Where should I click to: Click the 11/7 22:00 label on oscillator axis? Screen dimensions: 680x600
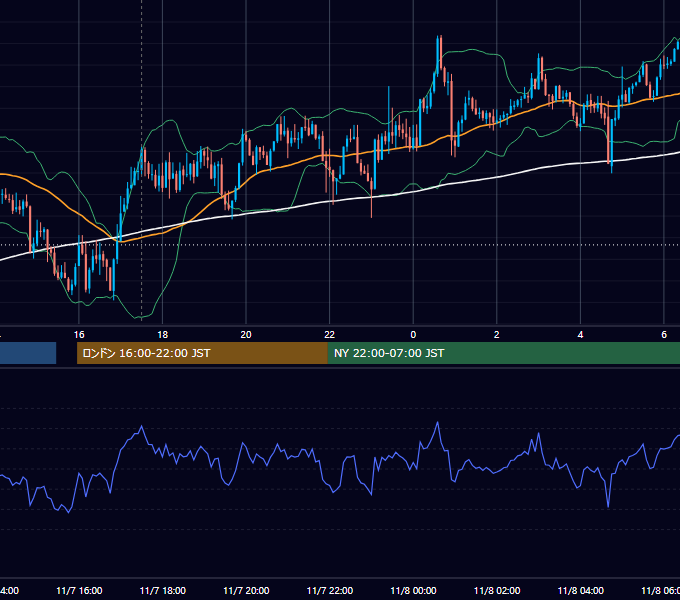point(330,591)
